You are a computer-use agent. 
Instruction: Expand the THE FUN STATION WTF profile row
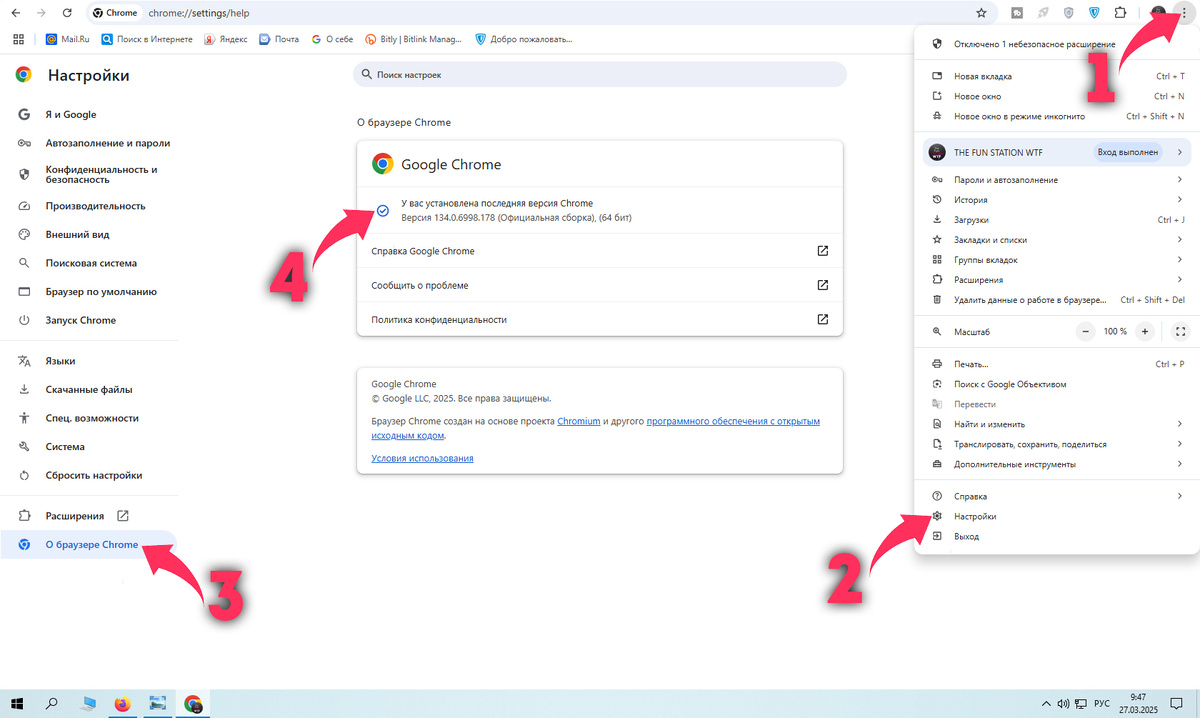1057,152
